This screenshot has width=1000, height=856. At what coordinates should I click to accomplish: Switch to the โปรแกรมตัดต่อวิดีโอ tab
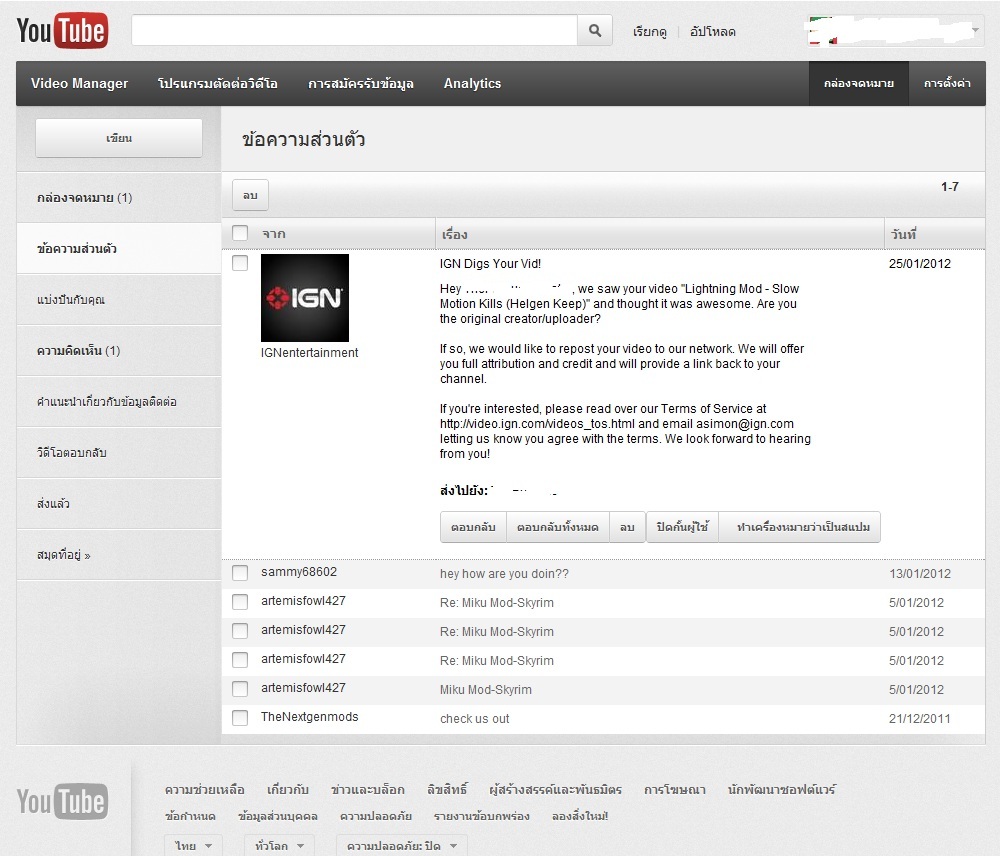pyautogui.click(x=217, y=84)
